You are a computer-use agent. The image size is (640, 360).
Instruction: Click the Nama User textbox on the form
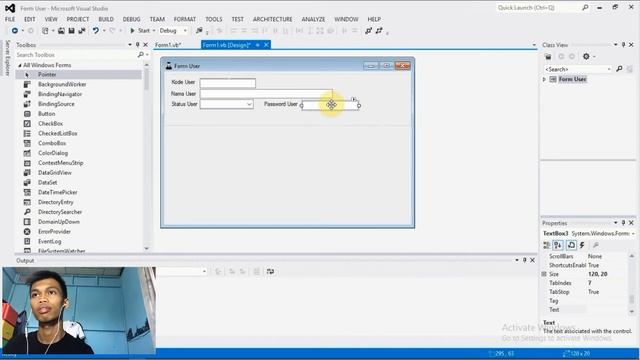(266, 94)
